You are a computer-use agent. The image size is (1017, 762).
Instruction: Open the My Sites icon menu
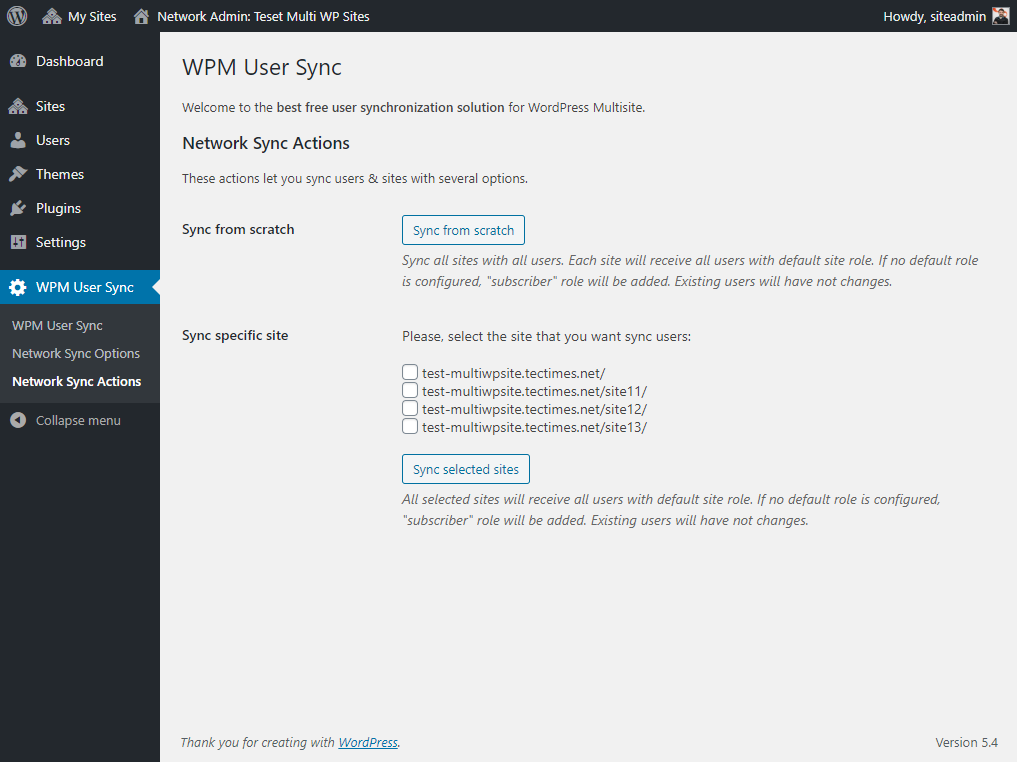(52, 16)
